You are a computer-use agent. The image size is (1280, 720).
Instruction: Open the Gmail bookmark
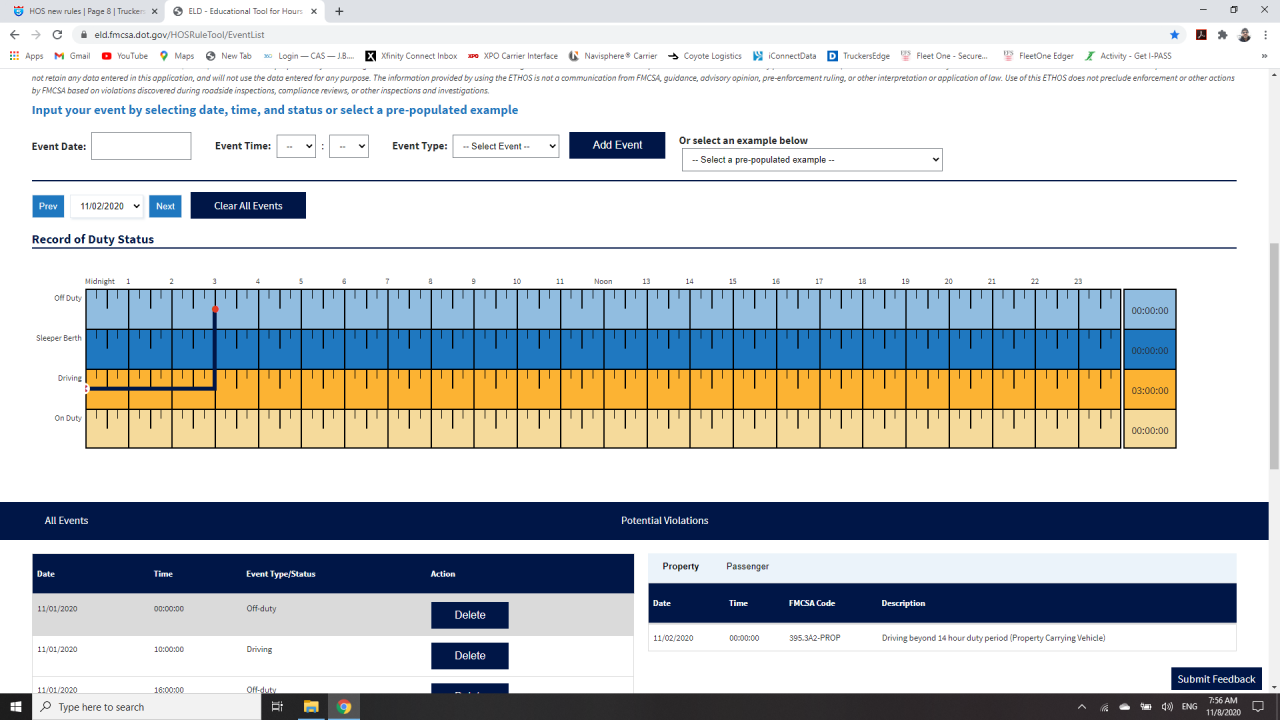[x=72, y=56]
